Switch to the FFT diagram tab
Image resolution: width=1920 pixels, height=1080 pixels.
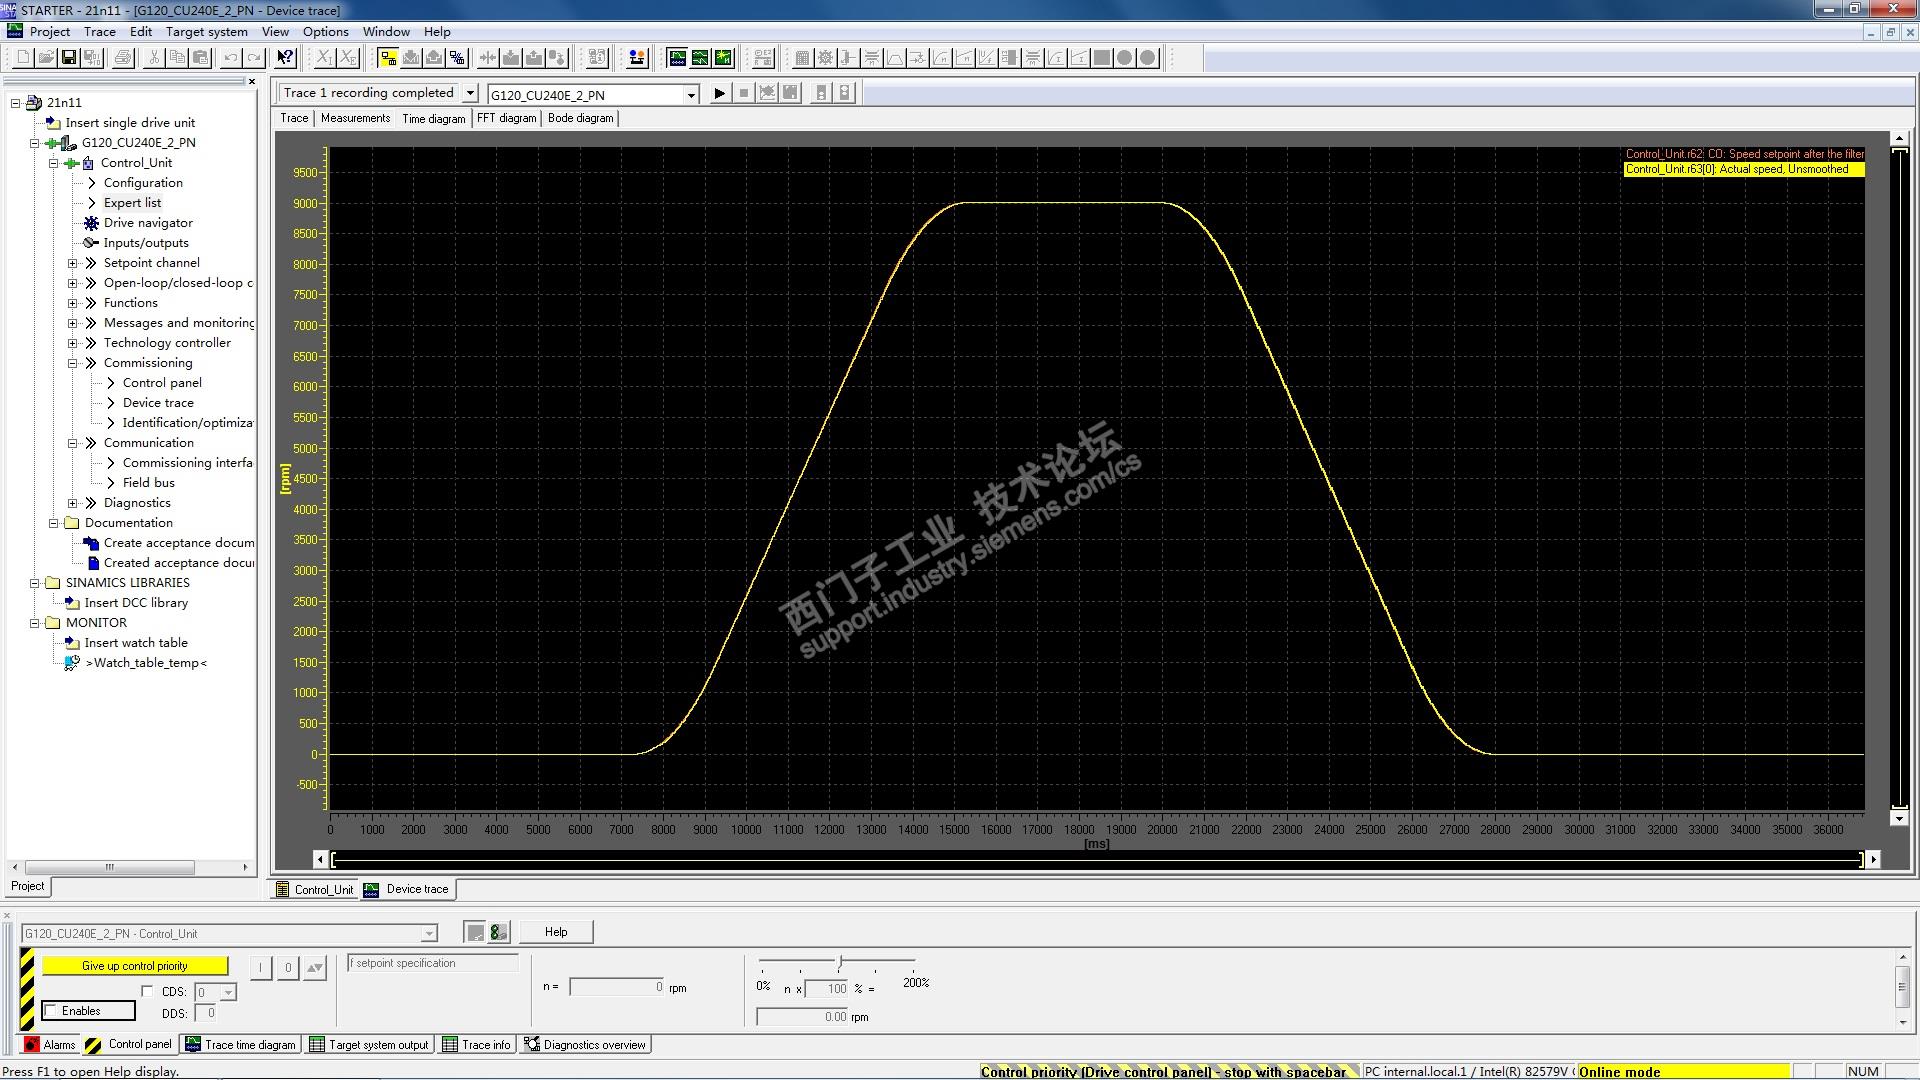click(x=506, y=118)
